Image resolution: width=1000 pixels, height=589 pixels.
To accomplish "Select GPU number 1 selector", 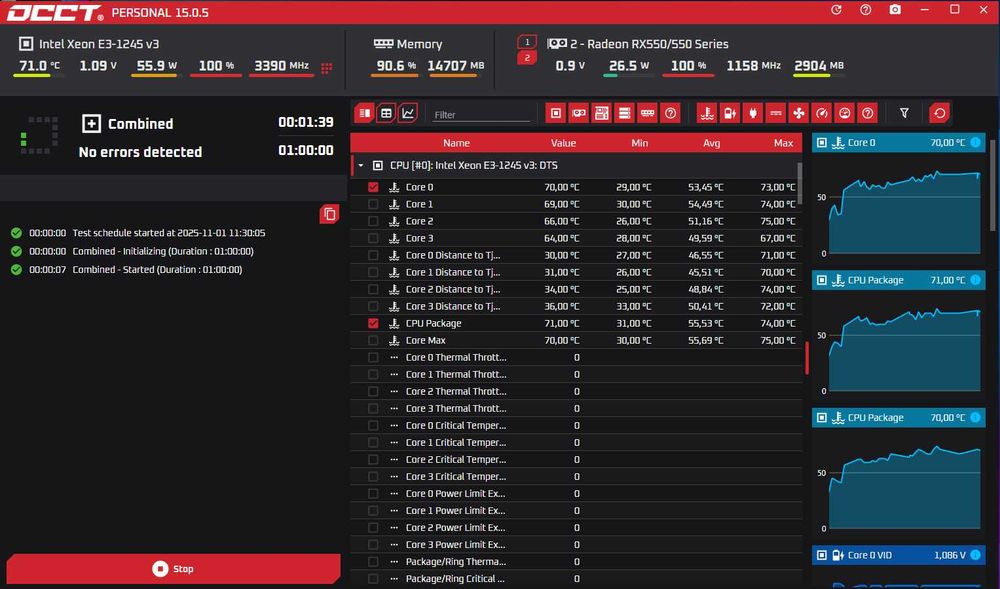I will click(527, 41).
